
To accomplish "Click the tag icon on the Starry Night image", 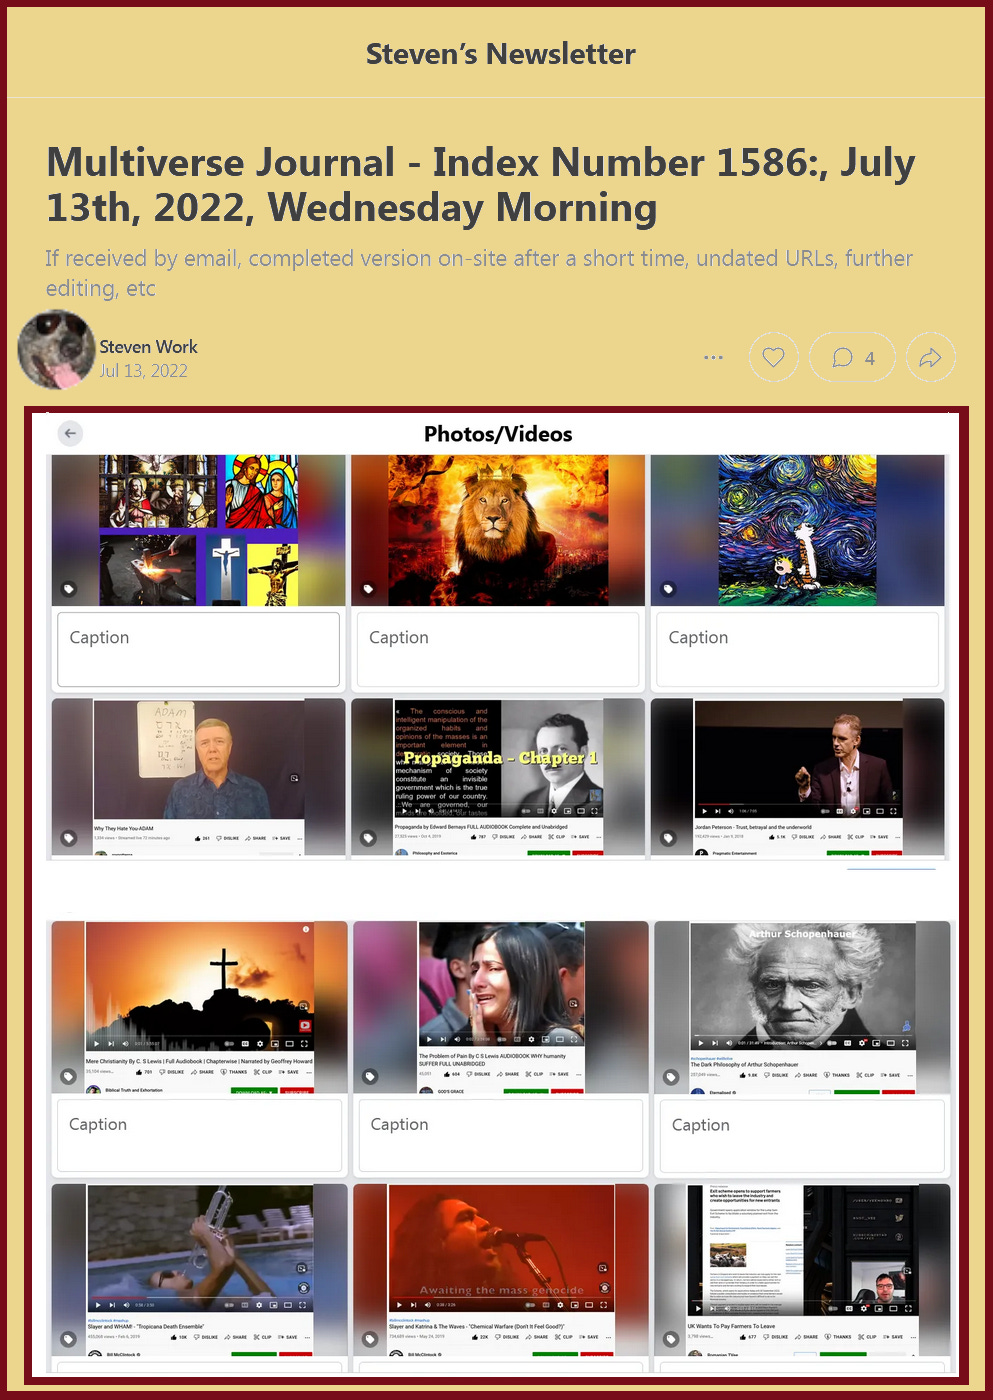I will 668,589.
